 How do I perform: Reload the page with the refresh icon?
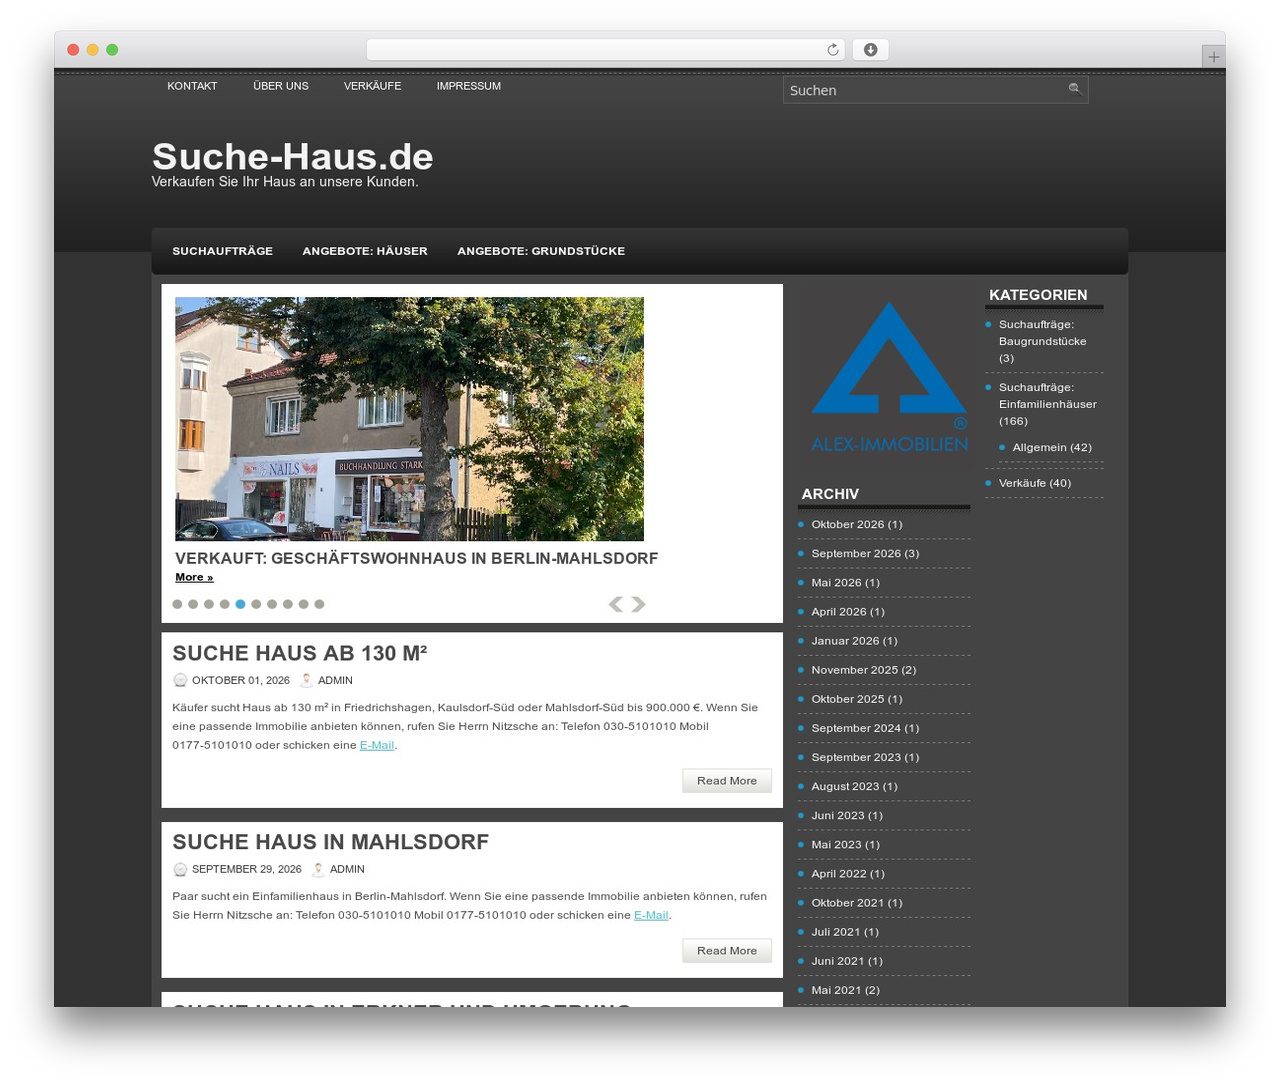pyautogui.click(x=833, y=50)
